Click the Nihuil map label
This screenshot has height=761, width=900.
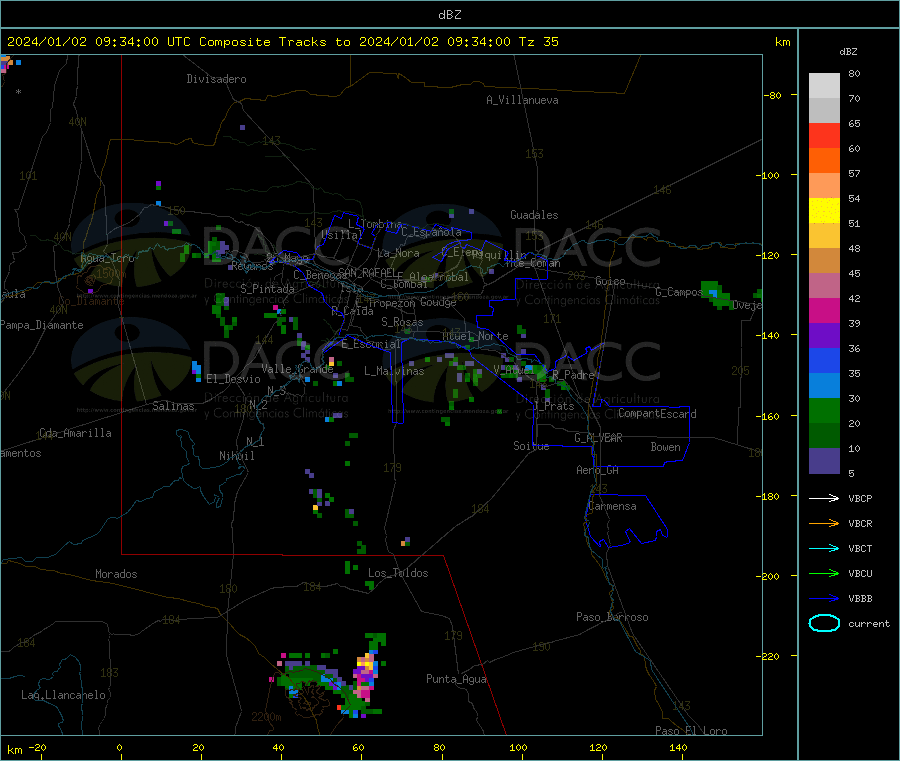pos(236,456)
